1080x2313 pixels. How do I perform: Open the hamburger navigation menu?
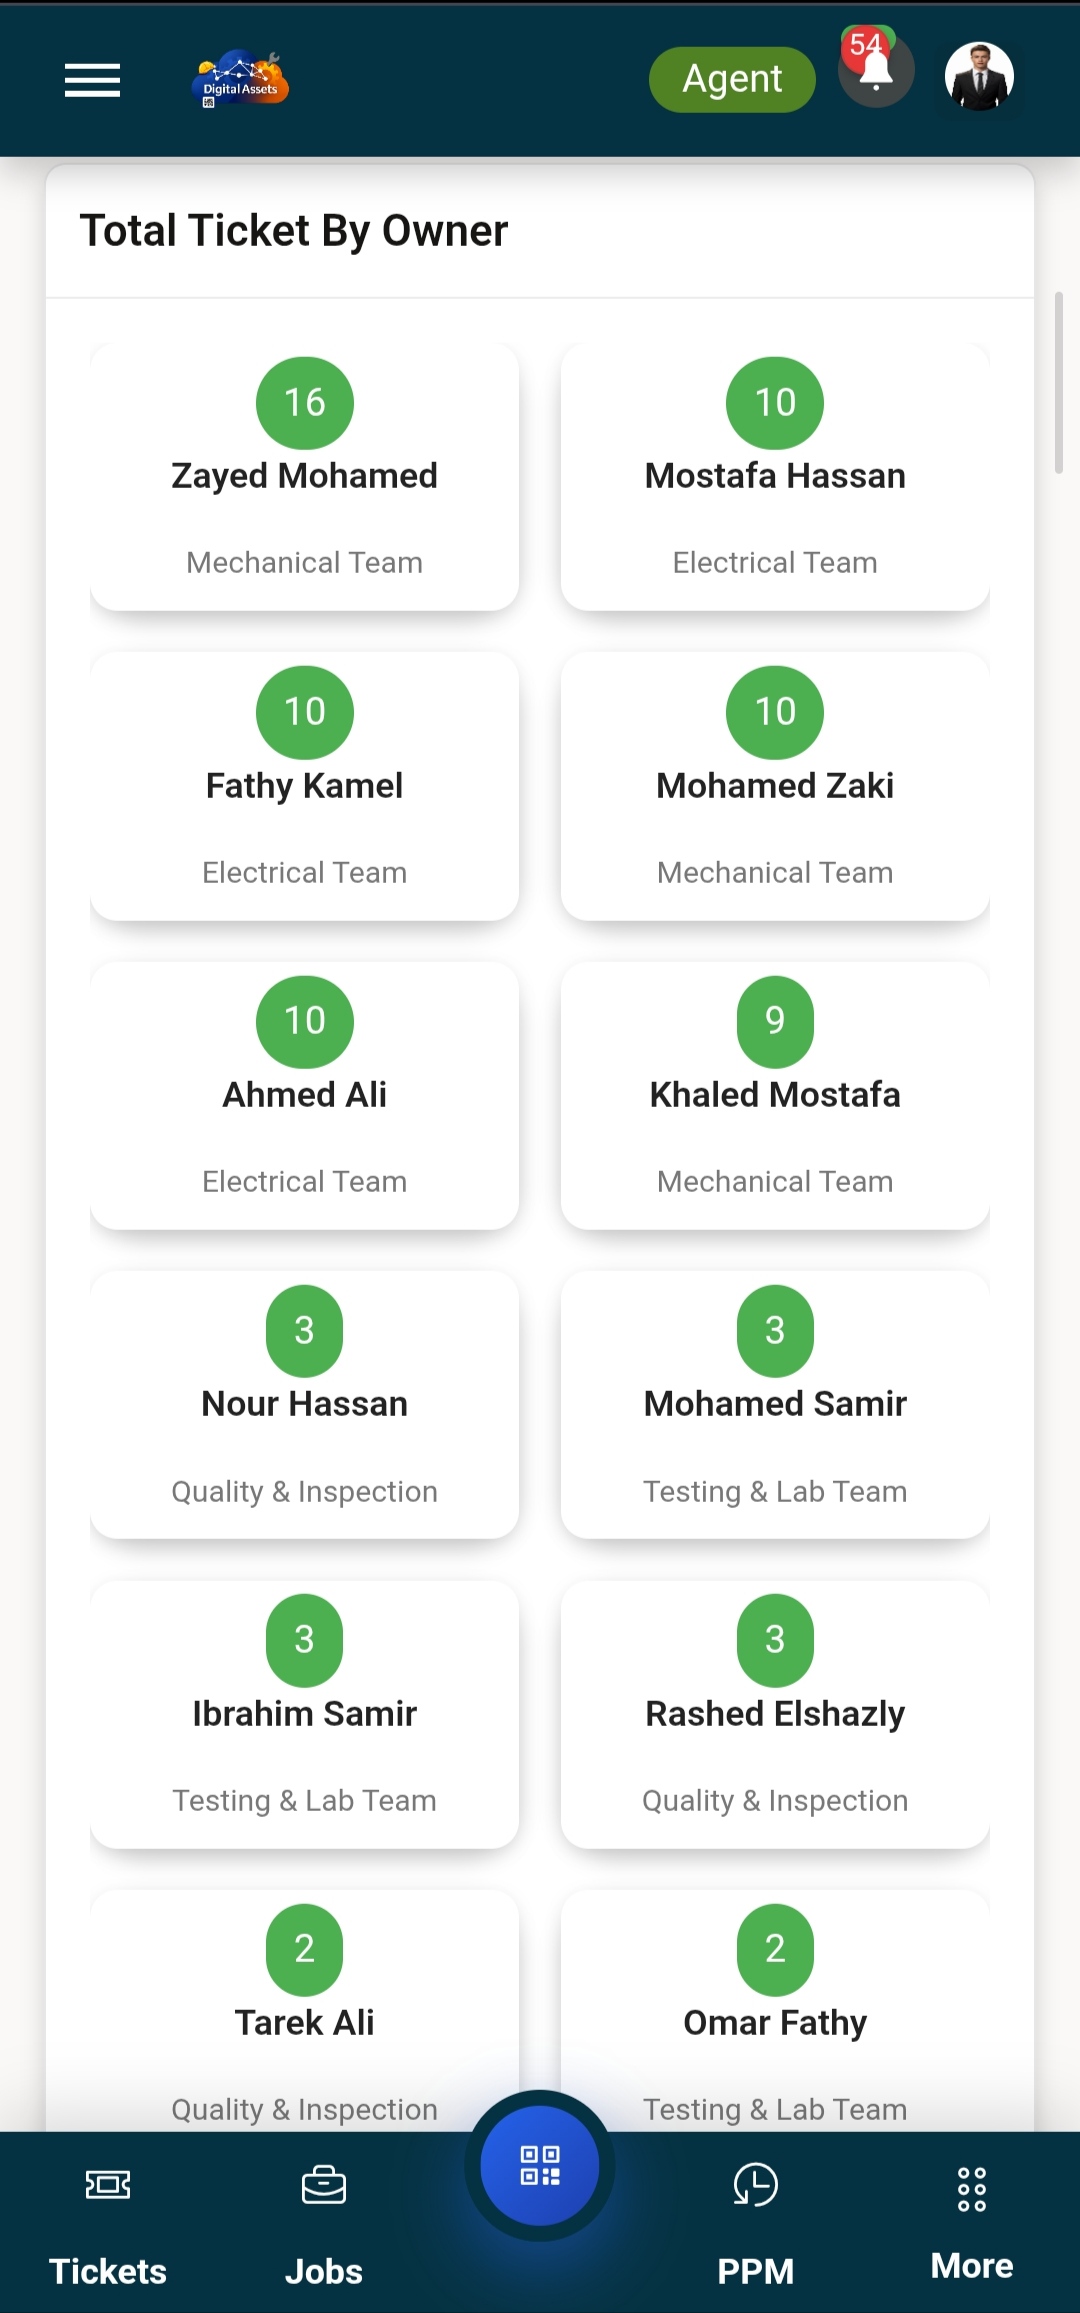[x=92, y=80]
